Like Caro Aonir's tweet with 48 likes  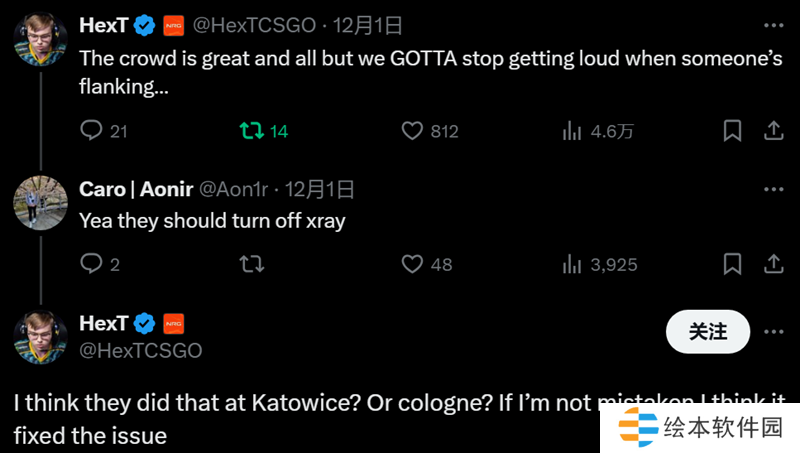click(x=427, y=264)
